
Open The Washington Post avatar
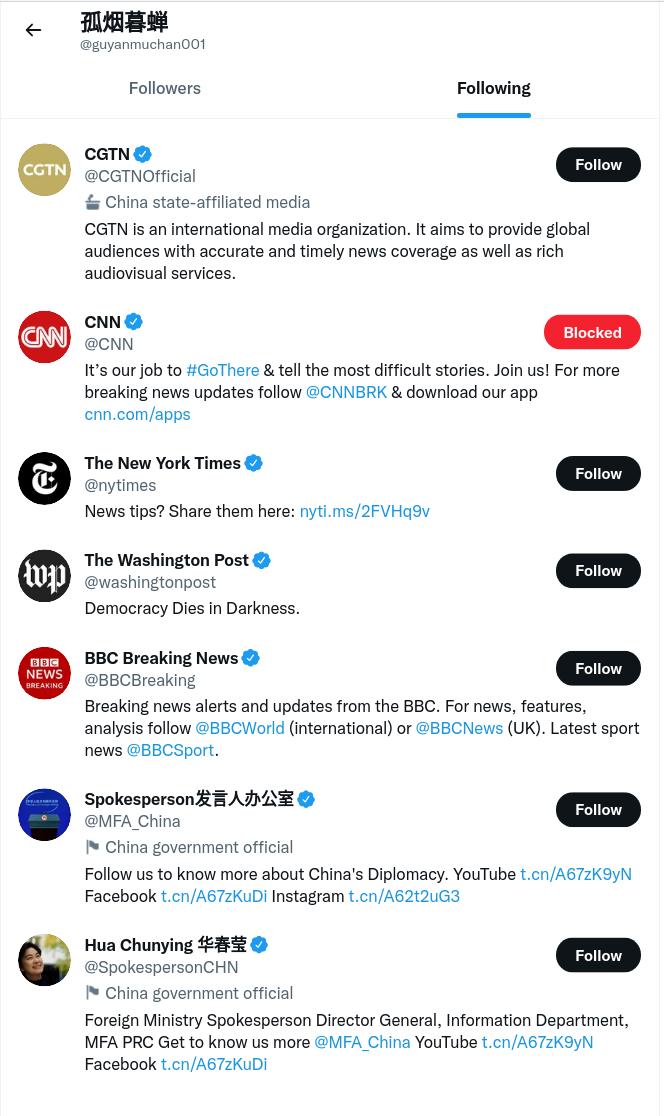[x=44, y=576]
